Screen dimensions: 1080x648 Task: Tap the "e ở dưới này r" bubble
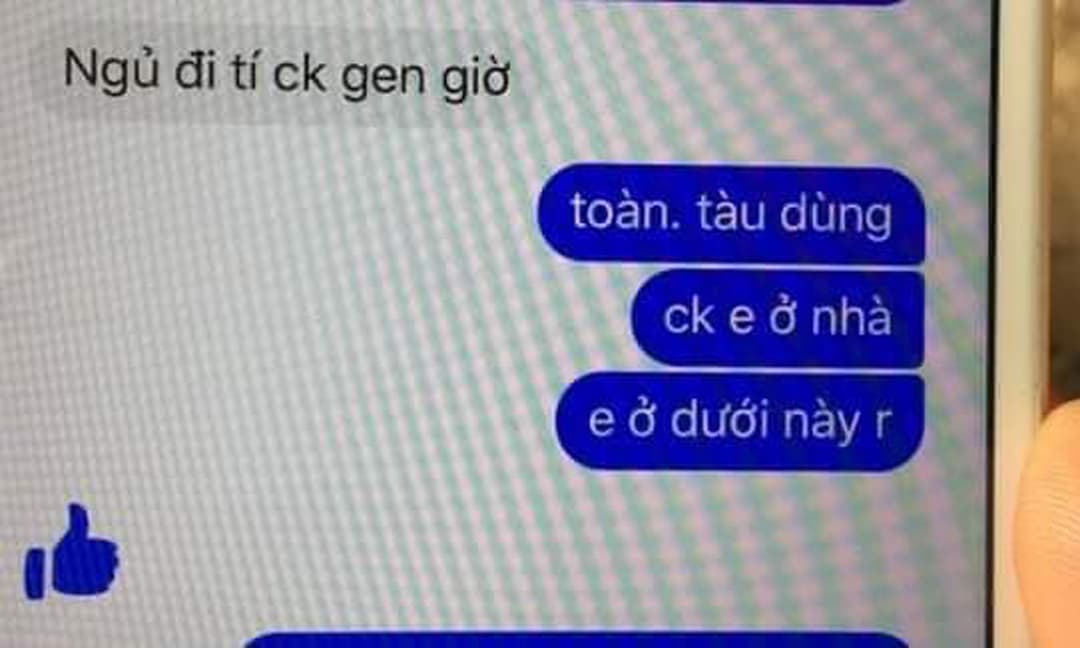tap(740, 421)
